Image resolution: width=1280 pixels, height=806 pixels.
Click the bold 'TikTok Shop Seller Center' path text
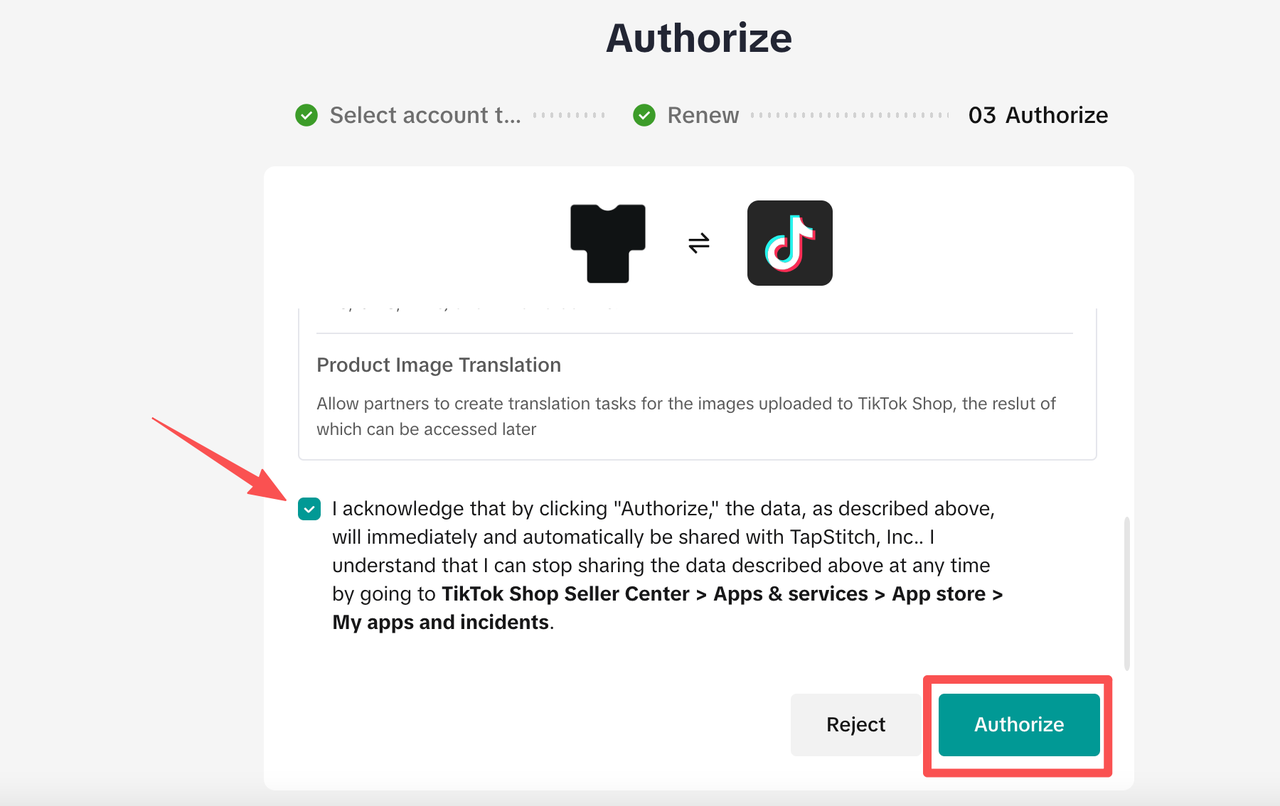[x=566, y=594]
